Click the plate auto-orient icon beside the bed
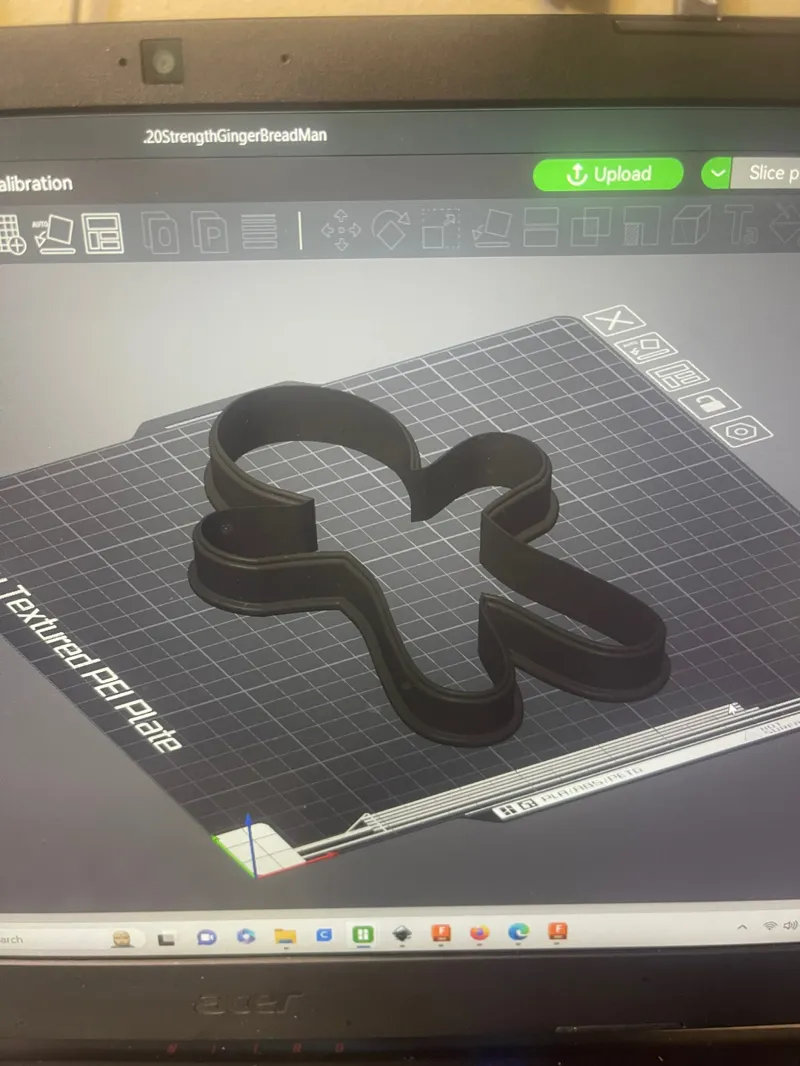 click(646, 347)
